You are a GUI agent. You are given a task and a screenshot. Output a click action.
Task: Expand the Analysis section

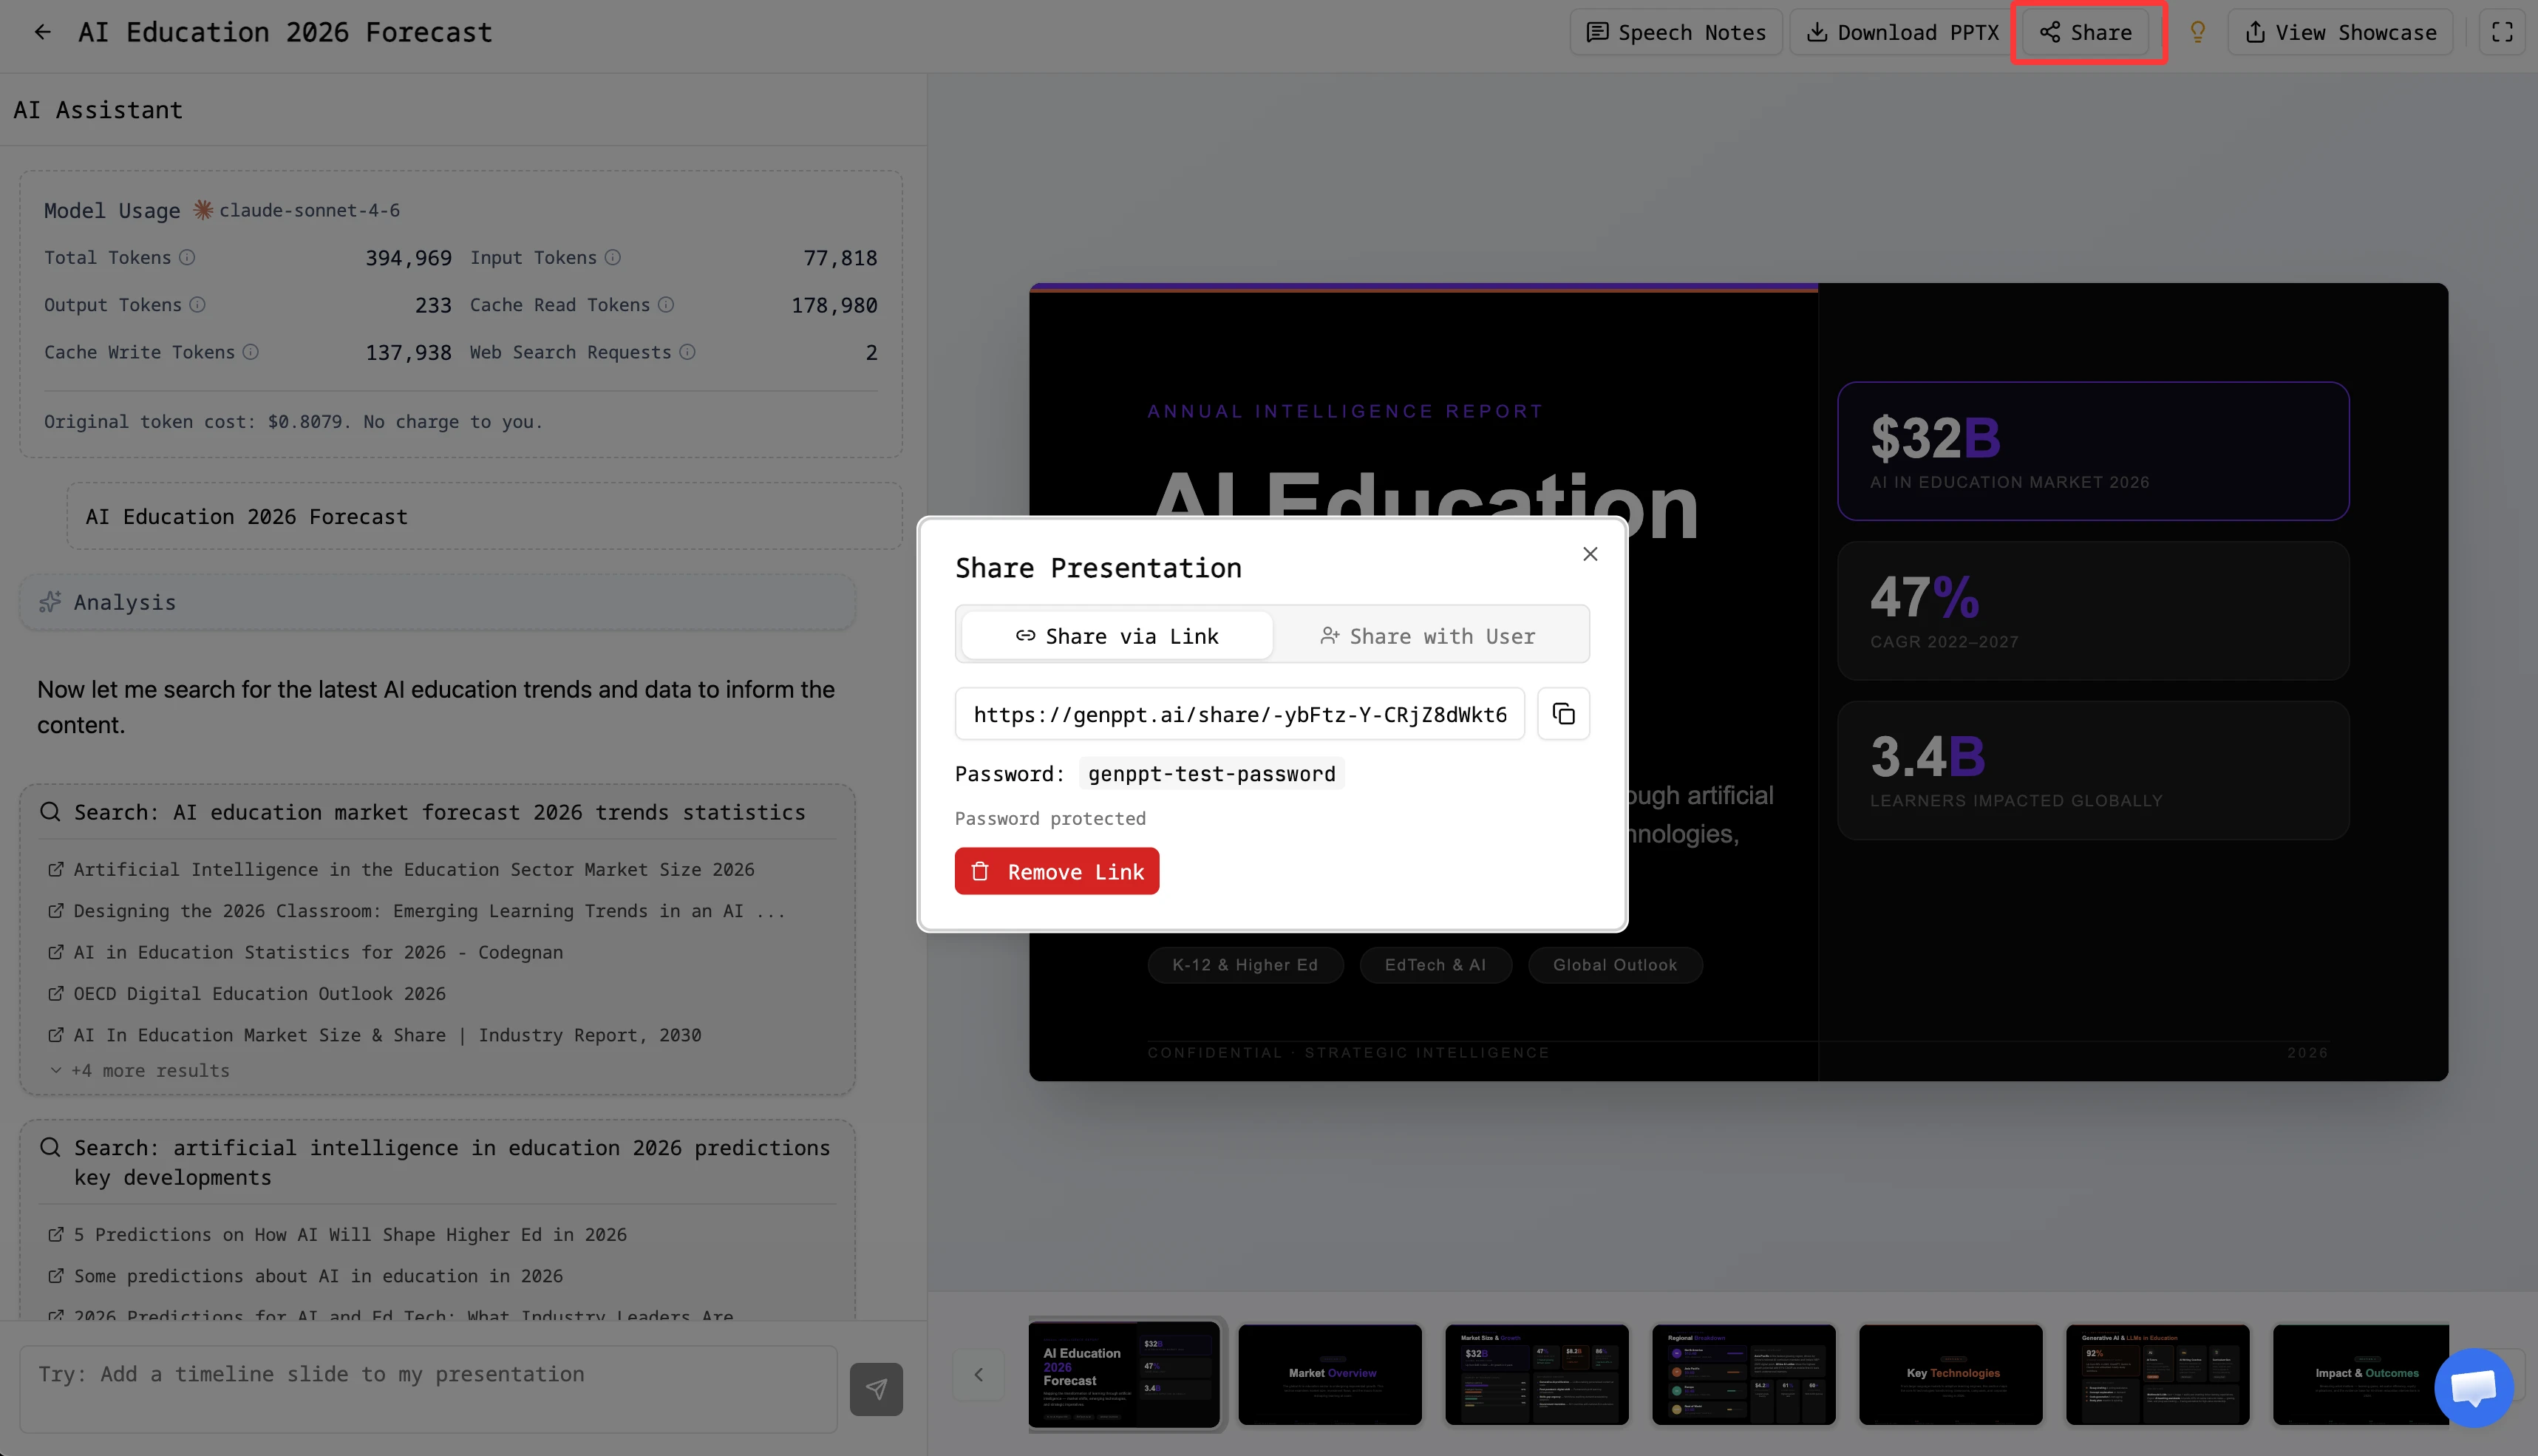tap(437, 601)
